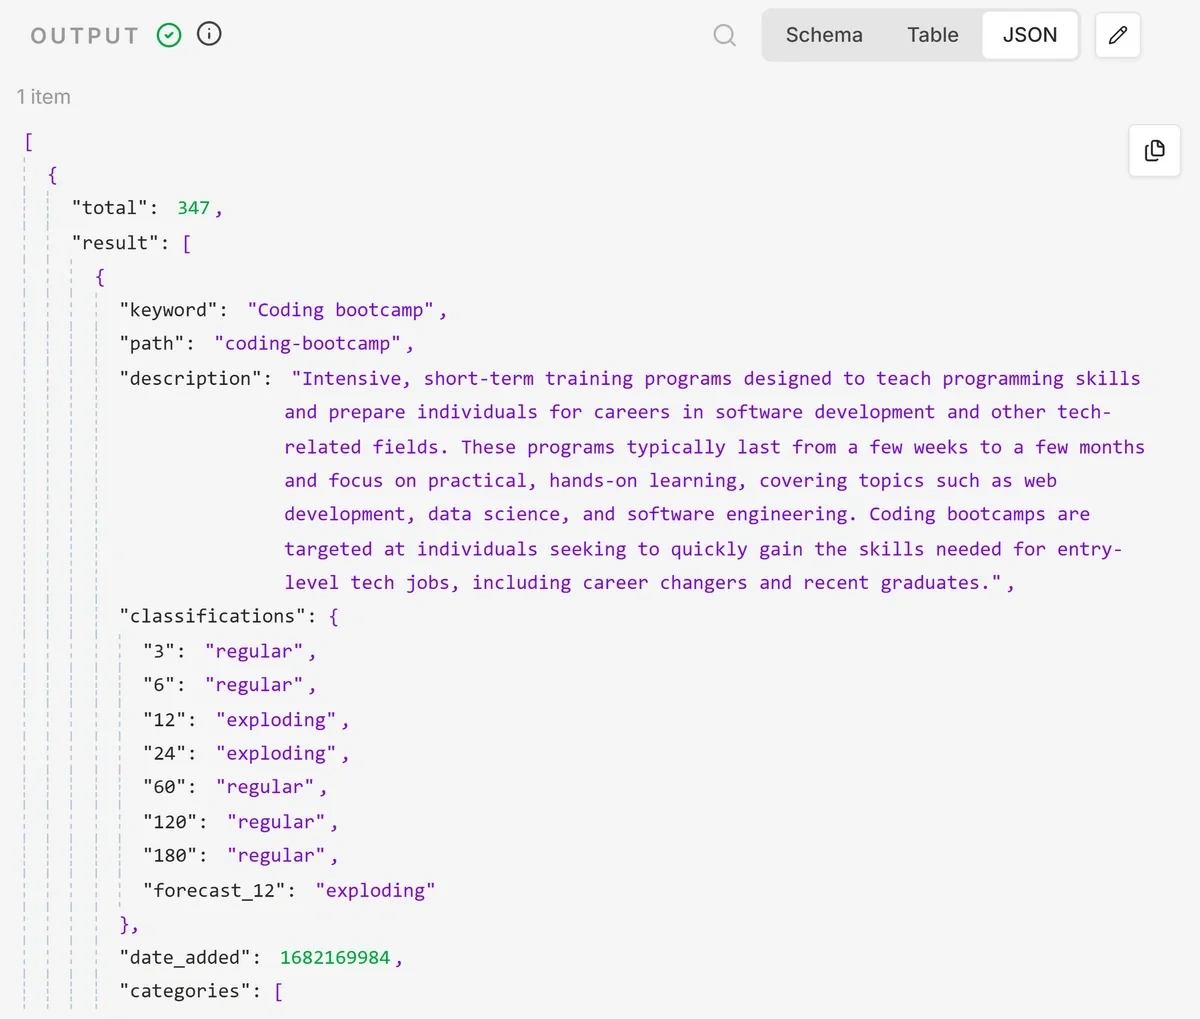Select the "6" classification key

[x=159, y=686]
